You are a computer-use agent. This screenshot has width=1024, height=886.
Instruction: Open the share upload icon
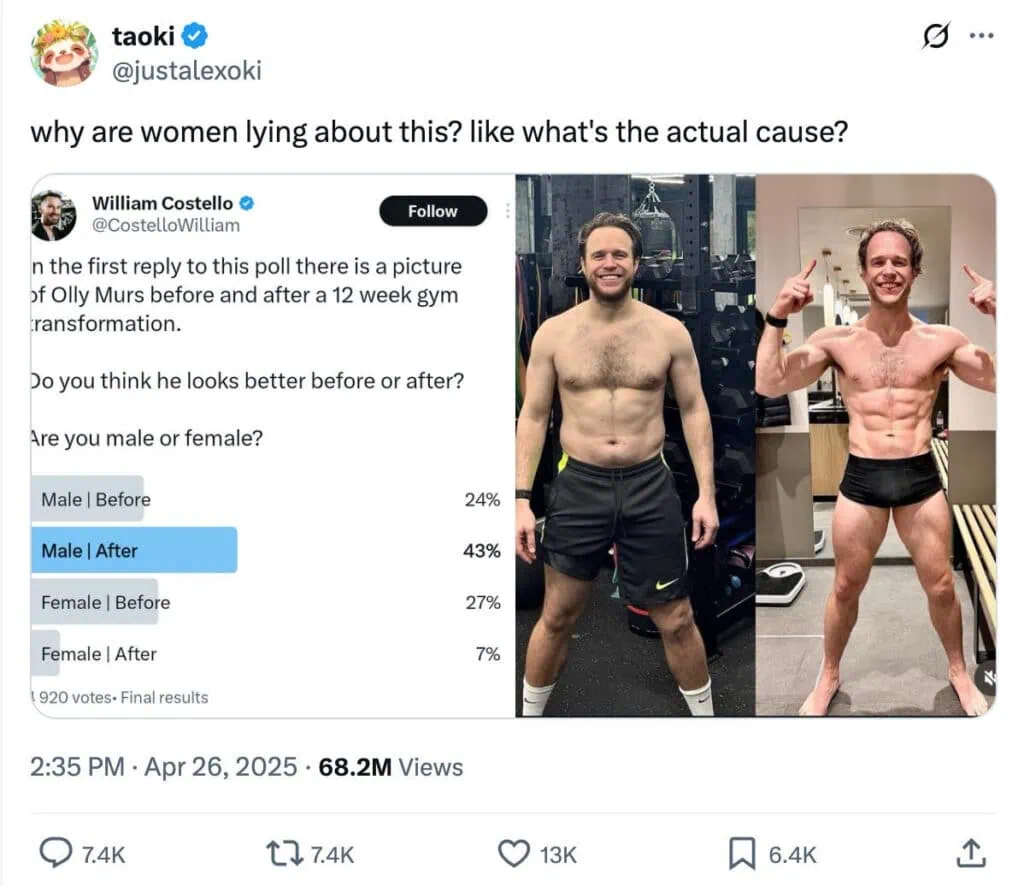[969, 853]
